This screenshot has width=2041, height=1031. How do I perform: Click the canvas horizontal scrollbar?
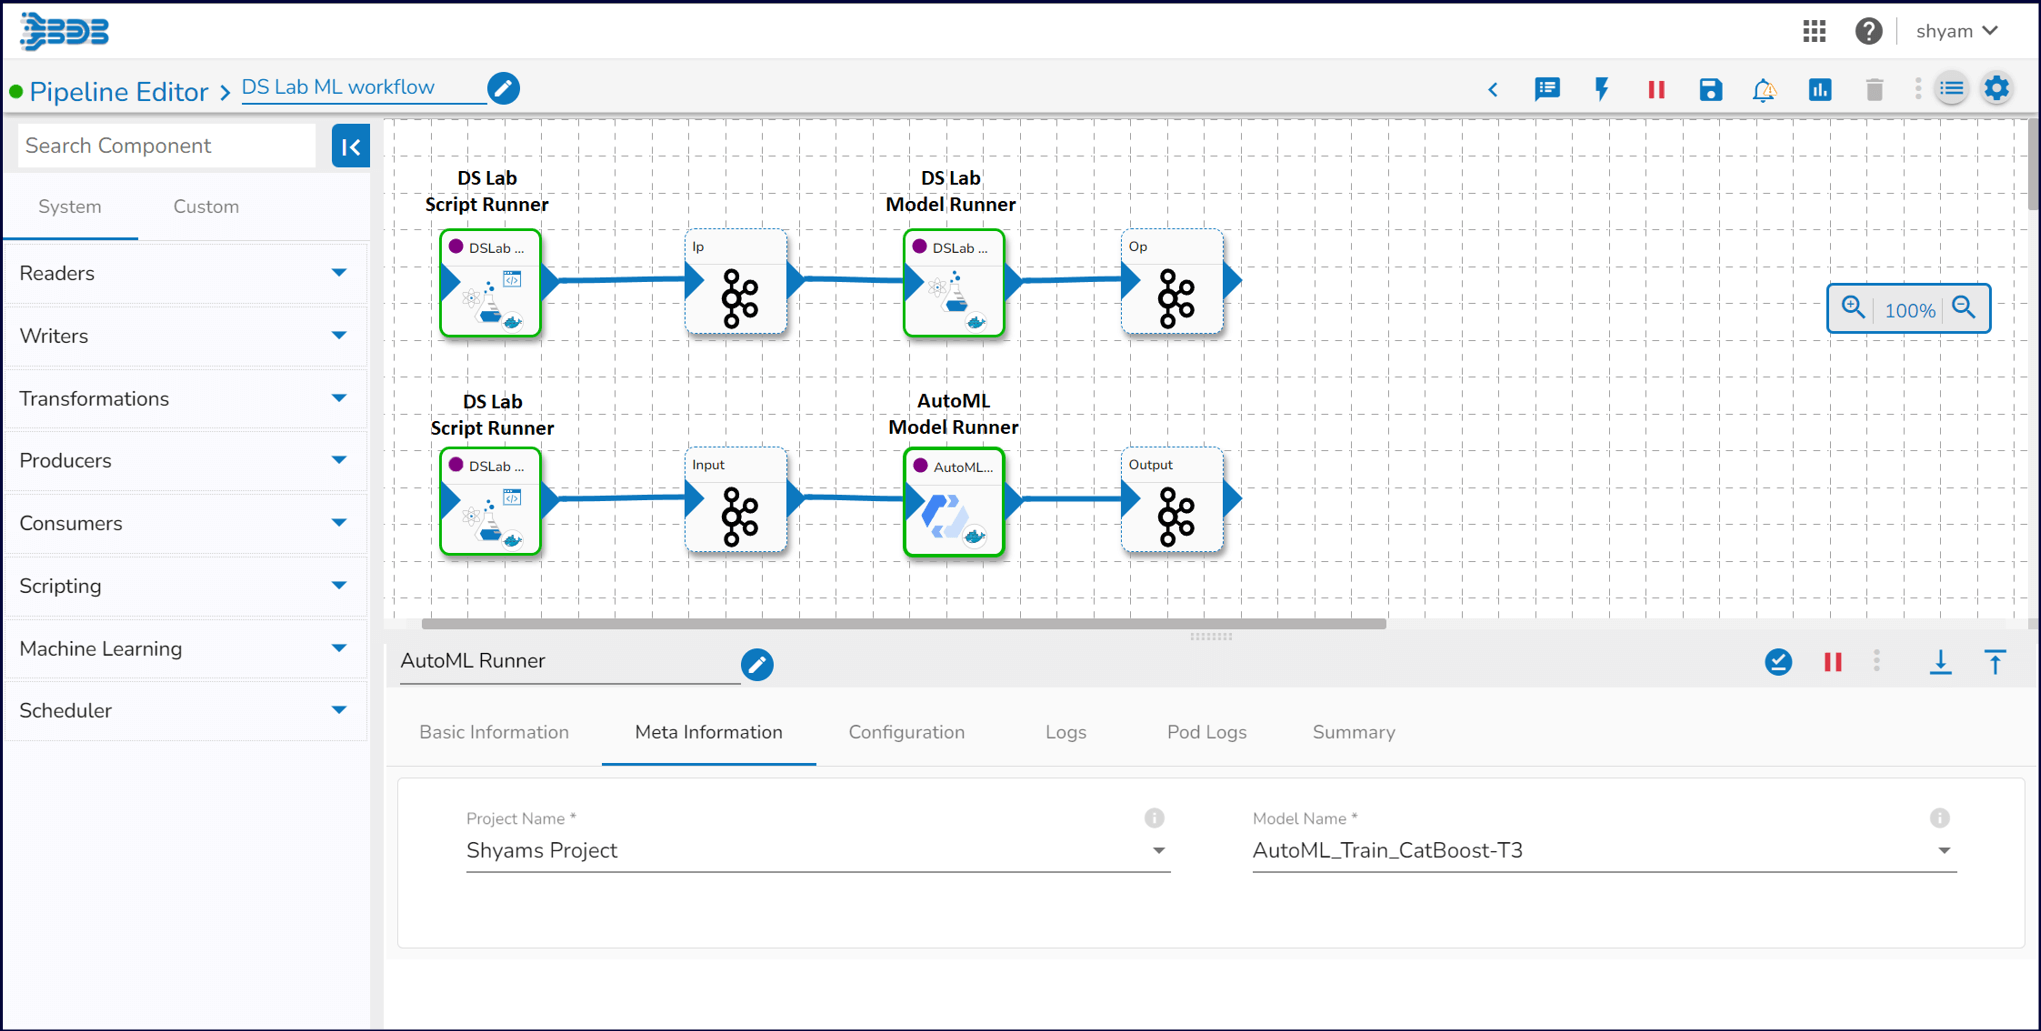tap(904, 623)
